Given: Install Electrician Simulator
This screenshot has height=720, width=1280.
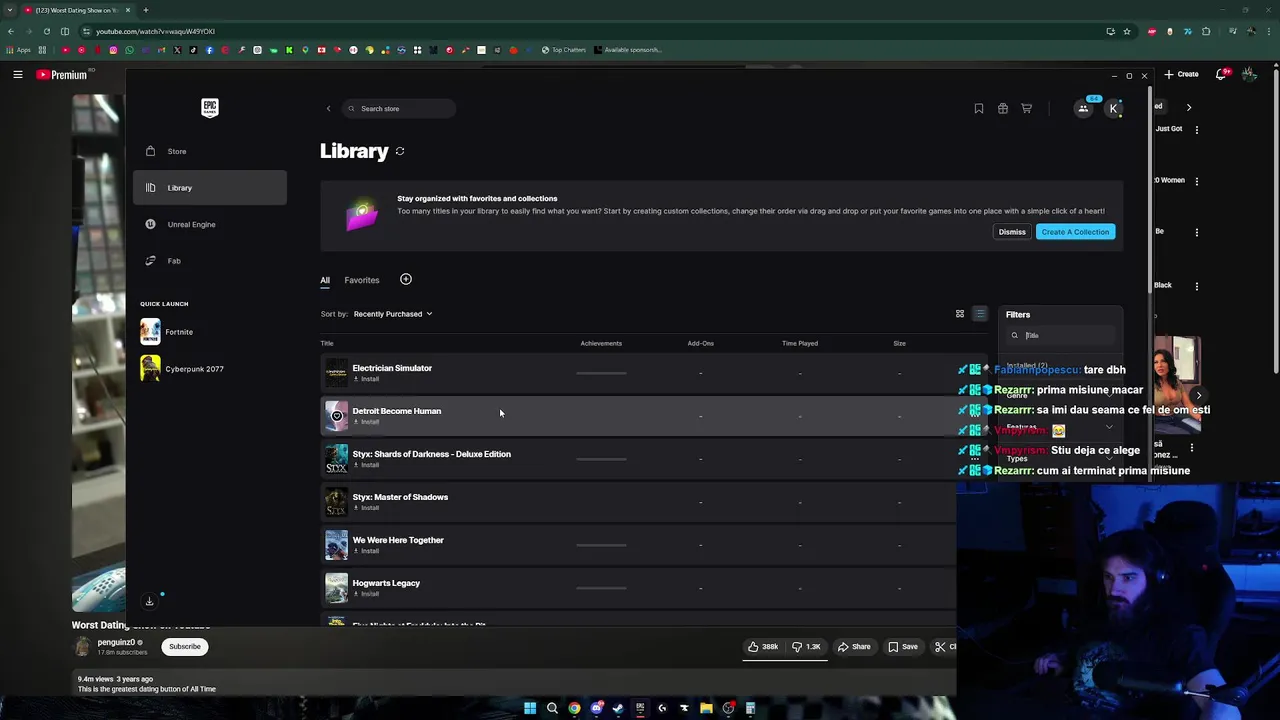Looking at the screenshot, I should 366,379.
